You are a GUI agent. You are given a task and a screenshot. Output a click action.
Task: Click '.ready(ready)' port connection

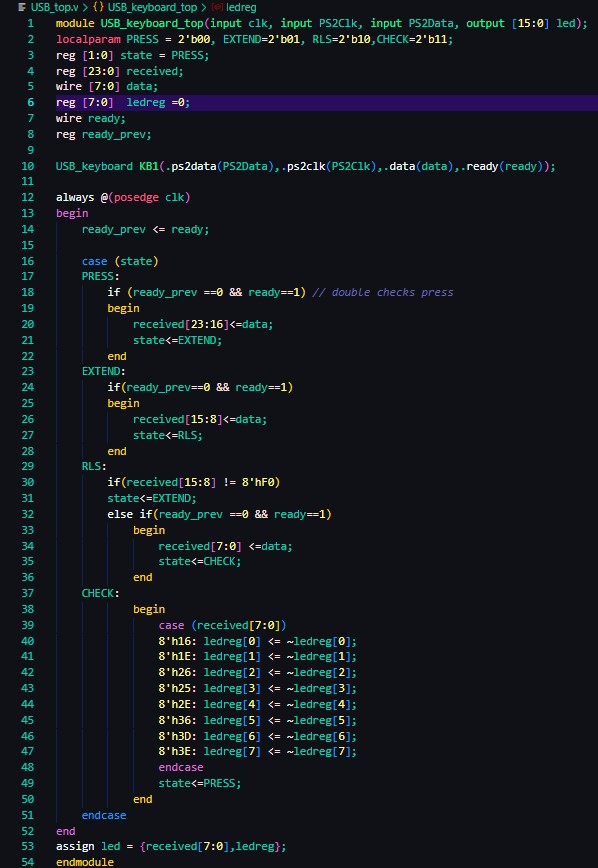point(502,166)
